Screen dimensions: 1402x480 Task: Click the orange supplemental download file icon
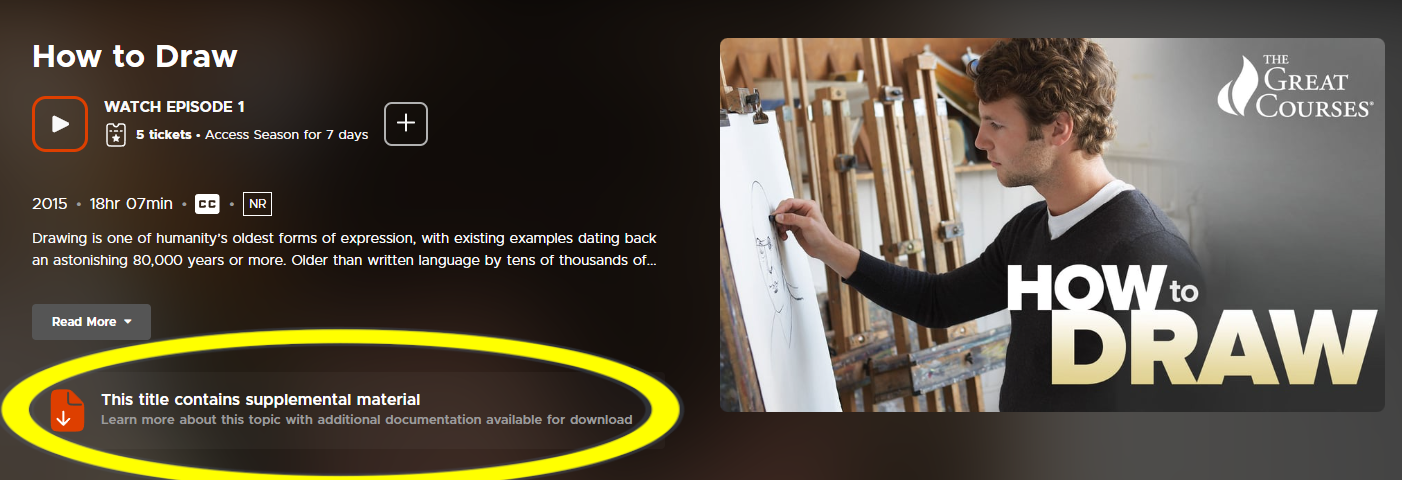[67, 410]
